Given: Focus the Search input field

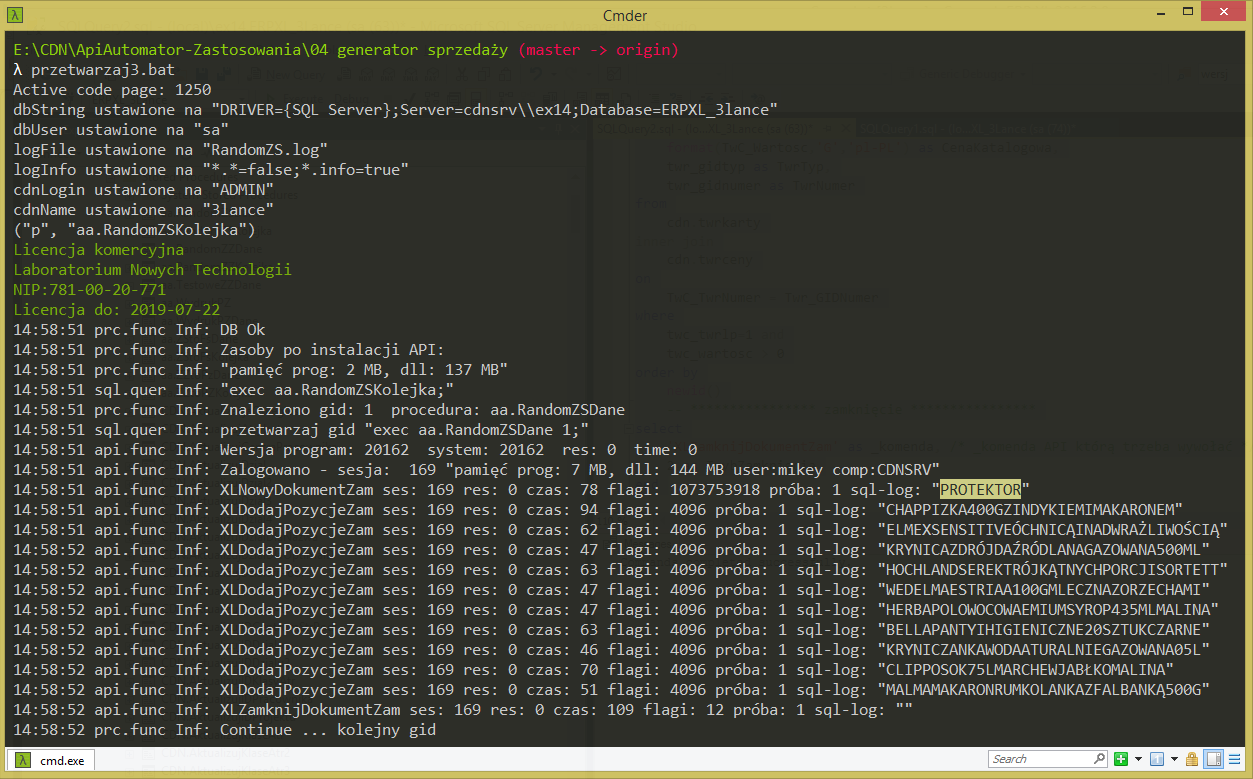Looking at the screenshot, I should point(1038,759).
